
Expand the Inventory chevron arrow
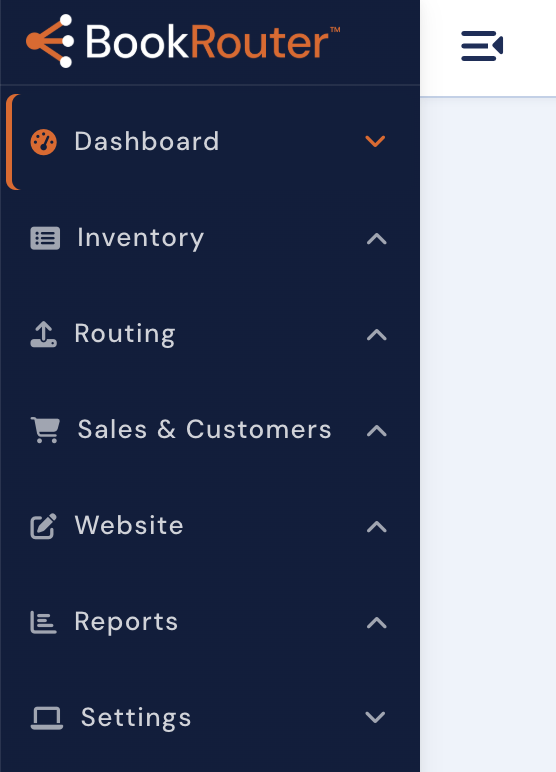[377, 239]
